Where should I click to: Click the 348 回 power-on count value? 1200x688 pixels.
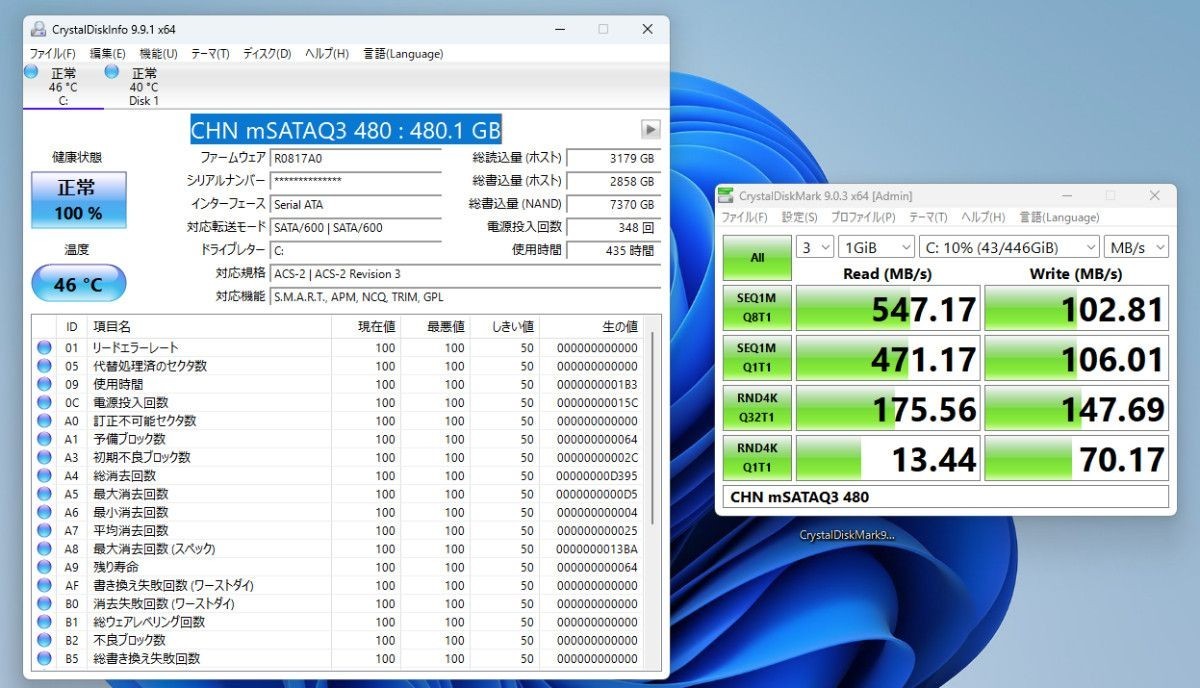pyautogui.click(x=613, y=227)
